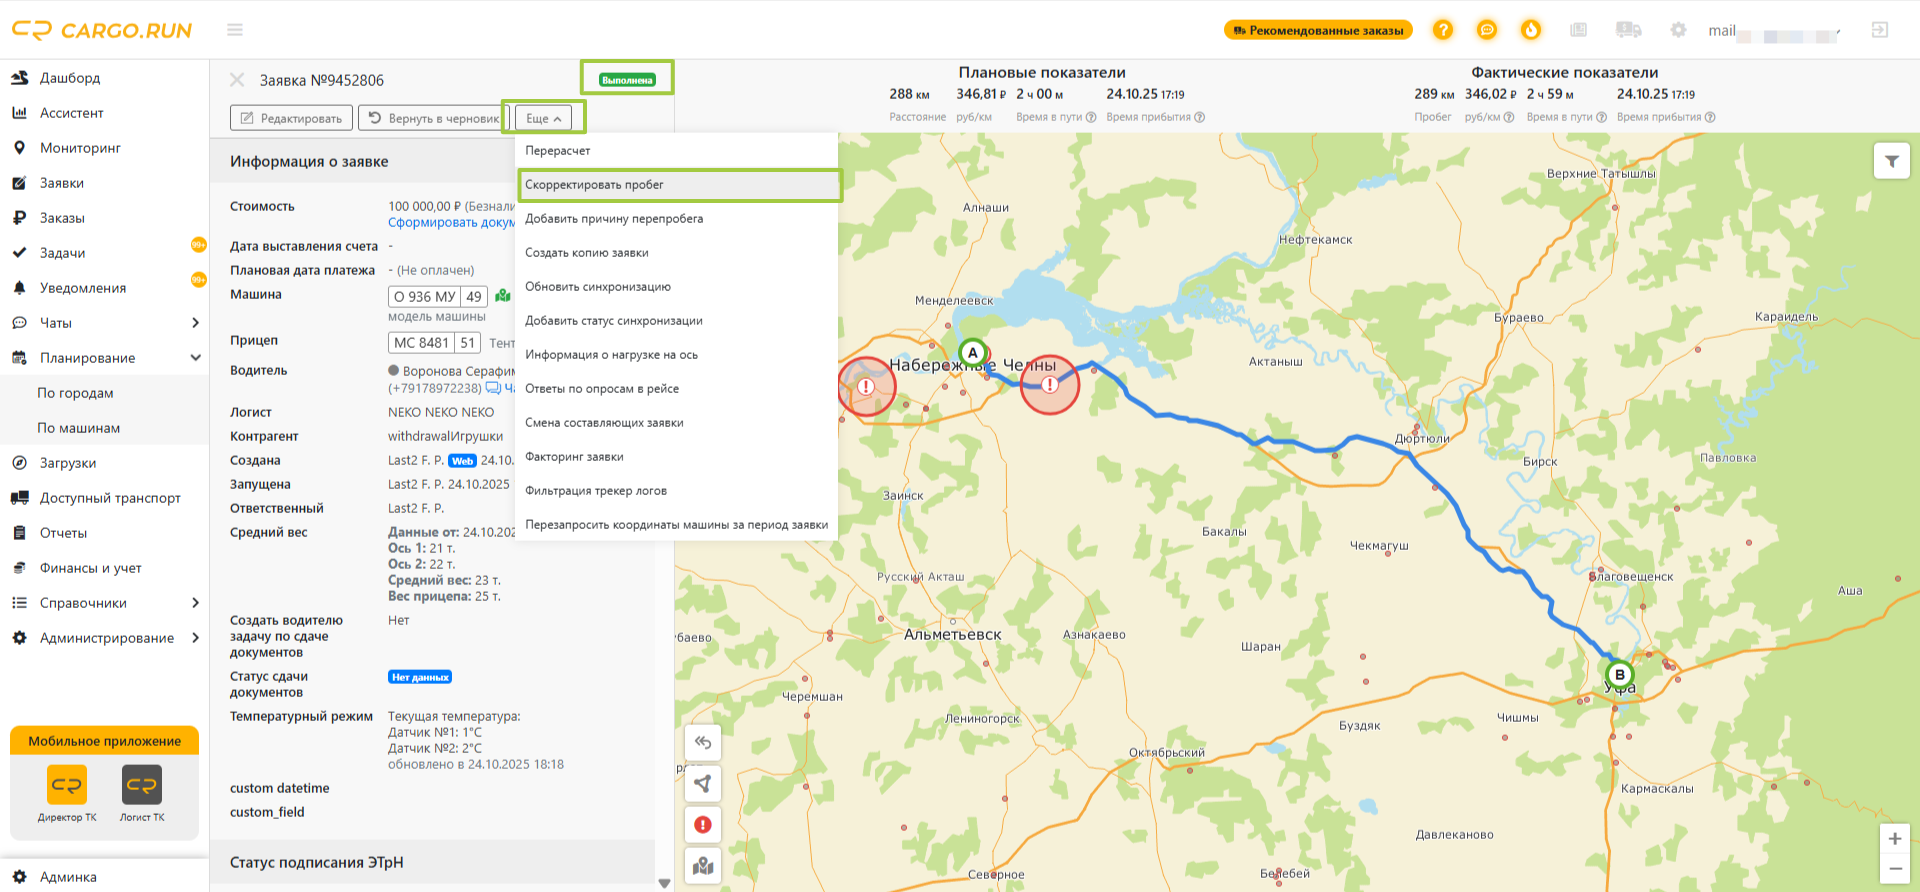1920x892 pixels.
Task: Zoom in the map with plus
Action: (x=1894, y=839)
